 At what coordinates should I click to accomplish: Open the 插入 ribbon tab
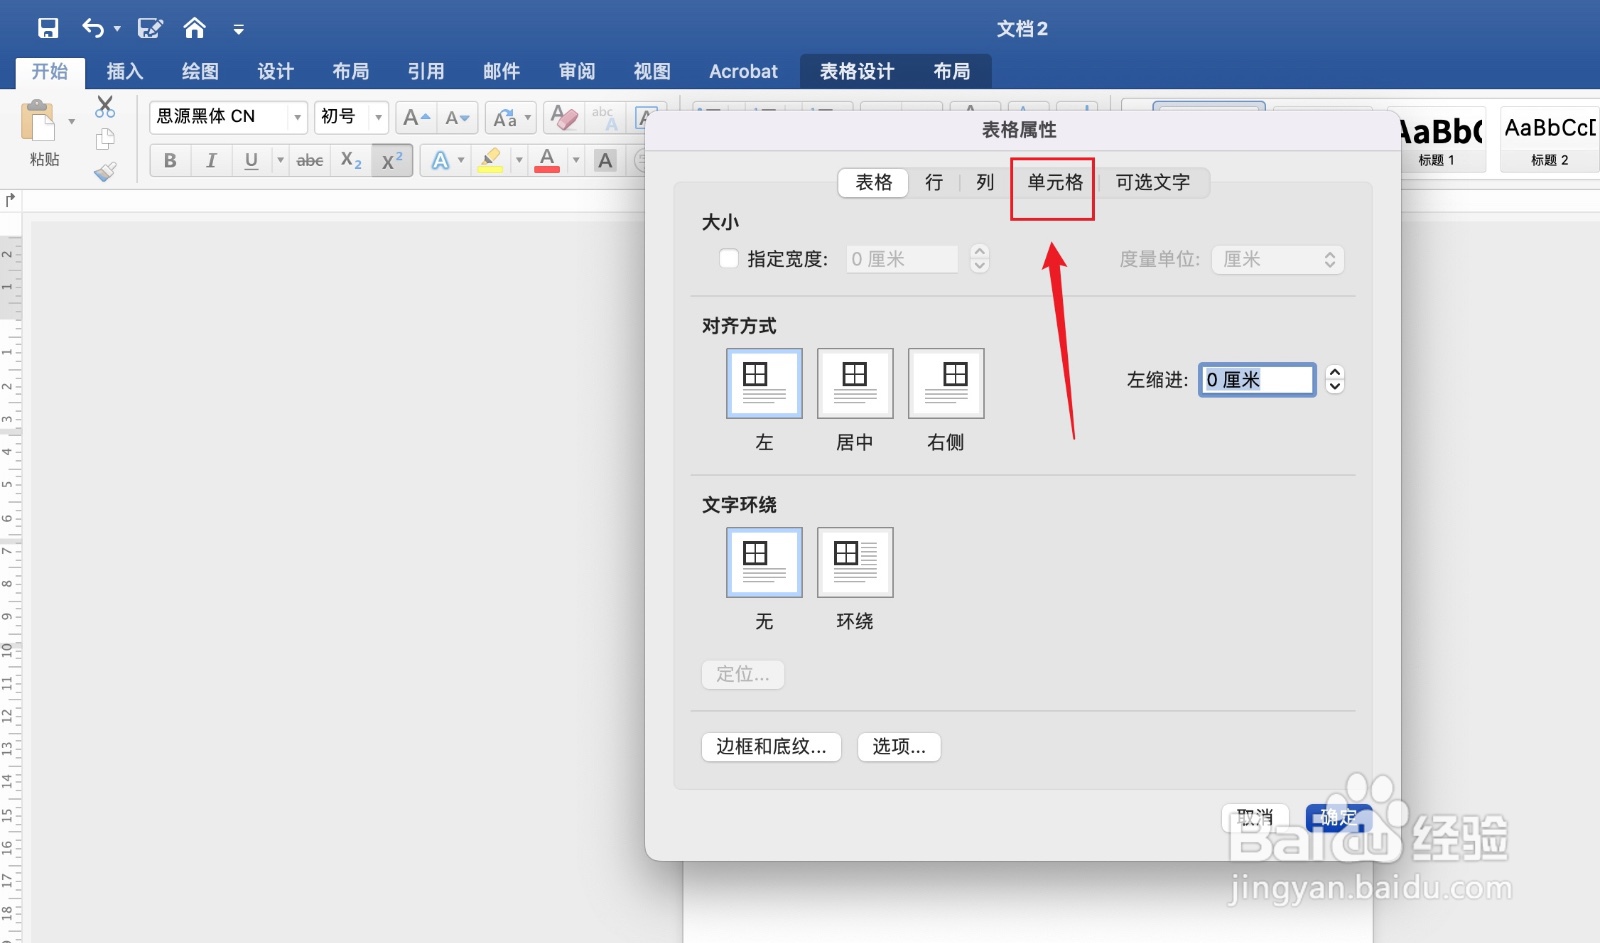125,71
